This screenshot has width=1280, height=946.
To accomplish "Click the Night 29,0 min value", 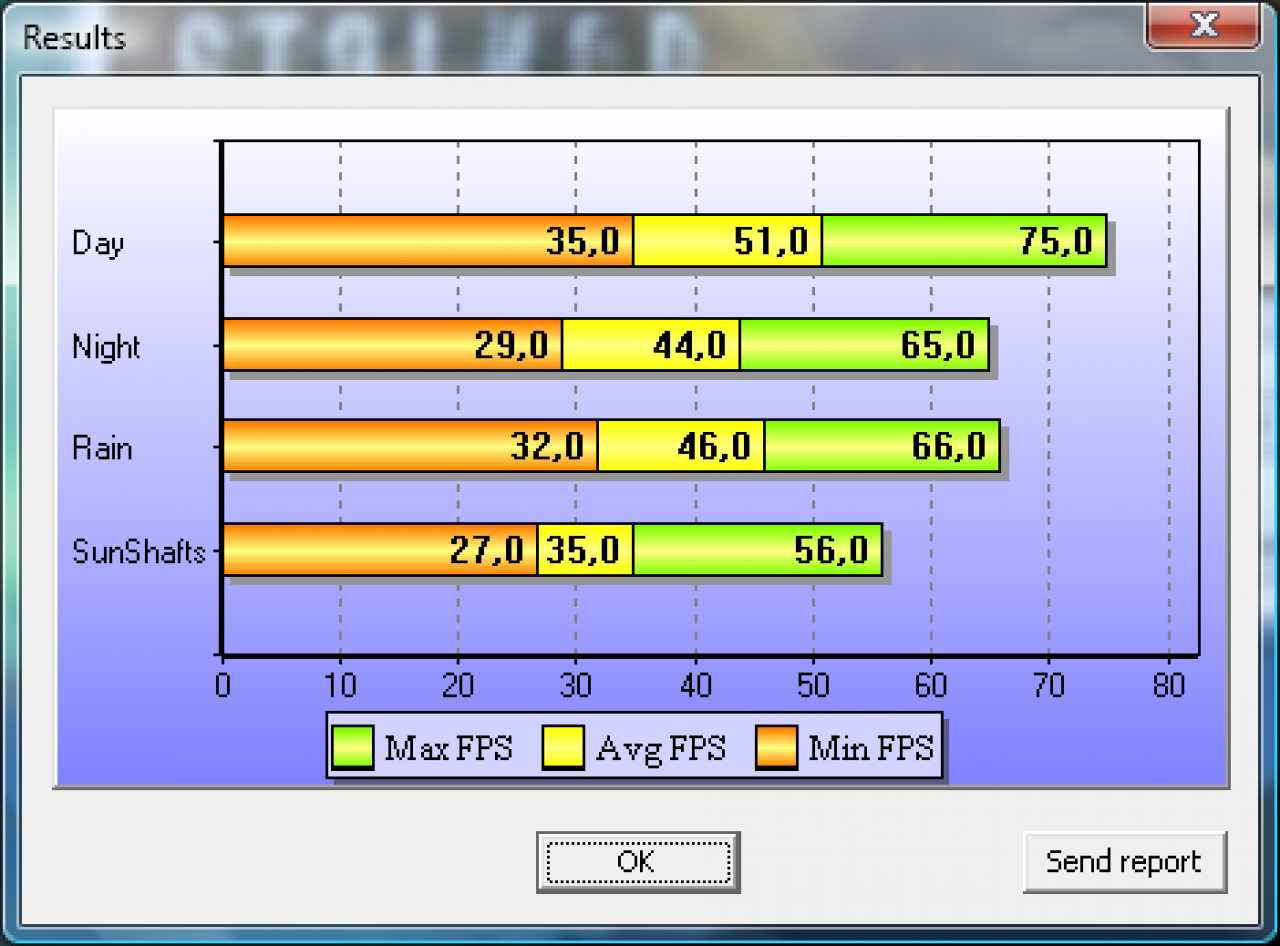I will coord(511,345).
